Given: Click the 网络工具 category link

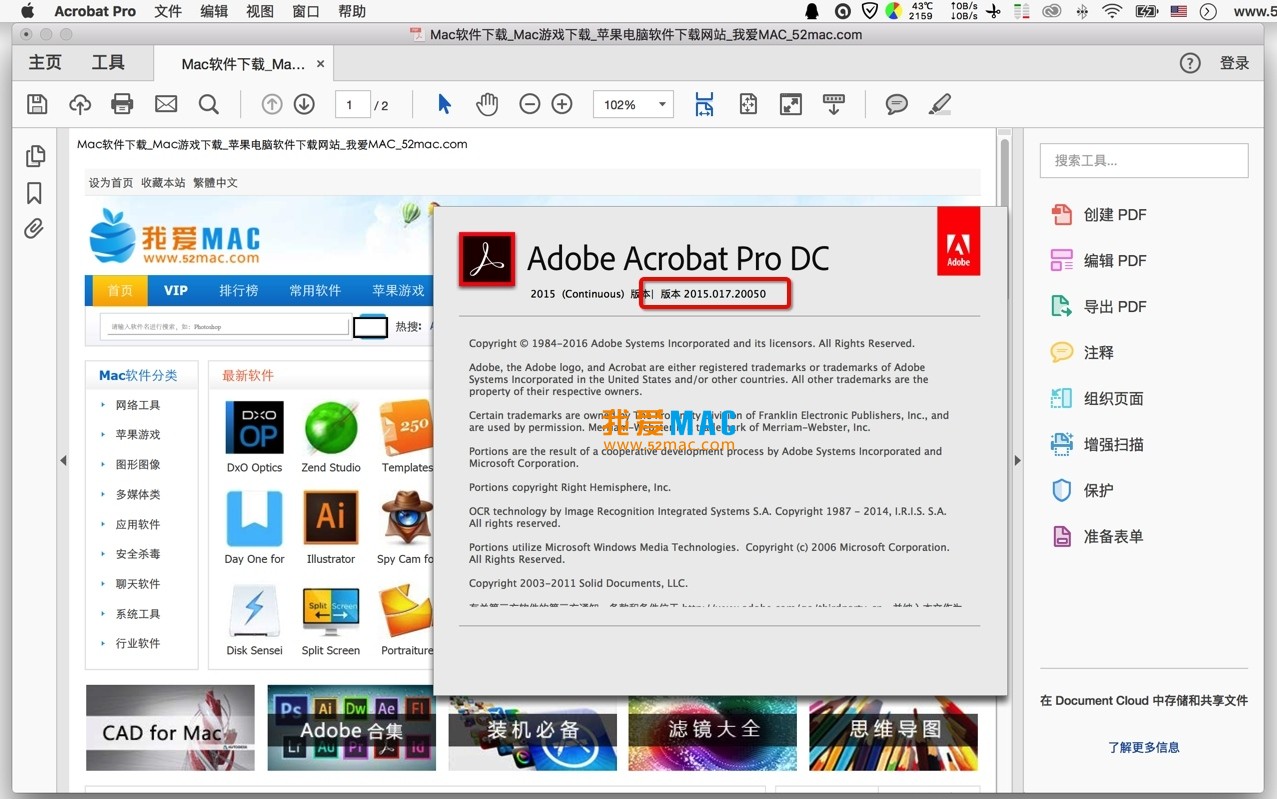Looking at the screenshot, I should point(138,405).
